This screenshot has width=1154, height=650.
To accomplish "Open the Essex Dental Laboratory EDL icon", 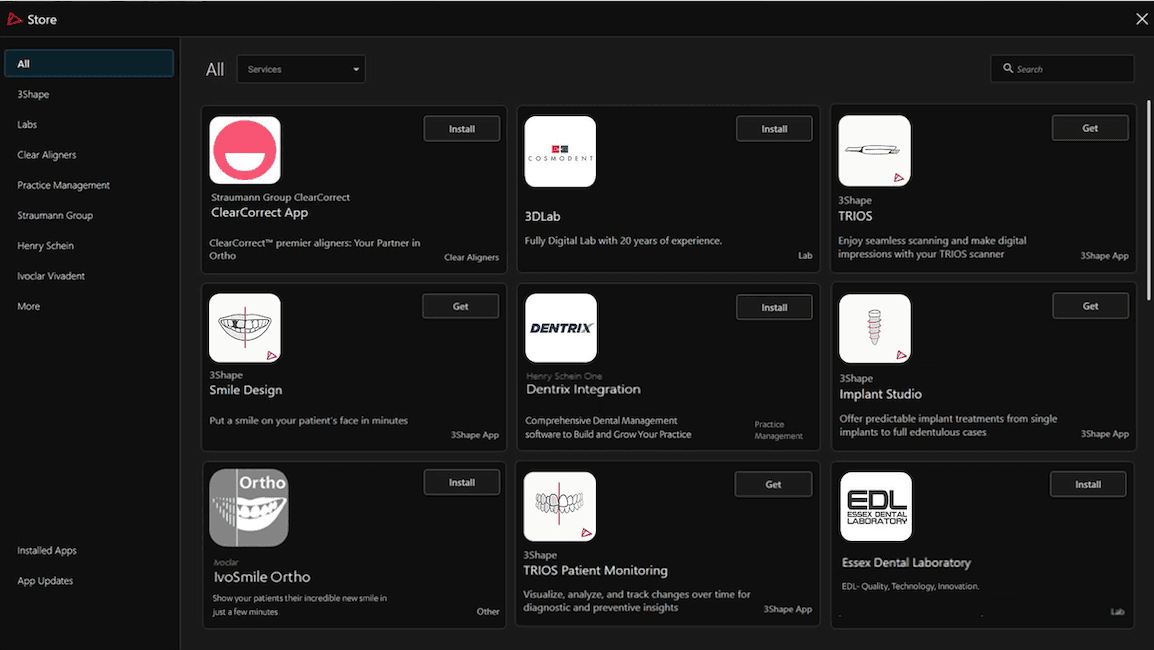I will (876, 506).
